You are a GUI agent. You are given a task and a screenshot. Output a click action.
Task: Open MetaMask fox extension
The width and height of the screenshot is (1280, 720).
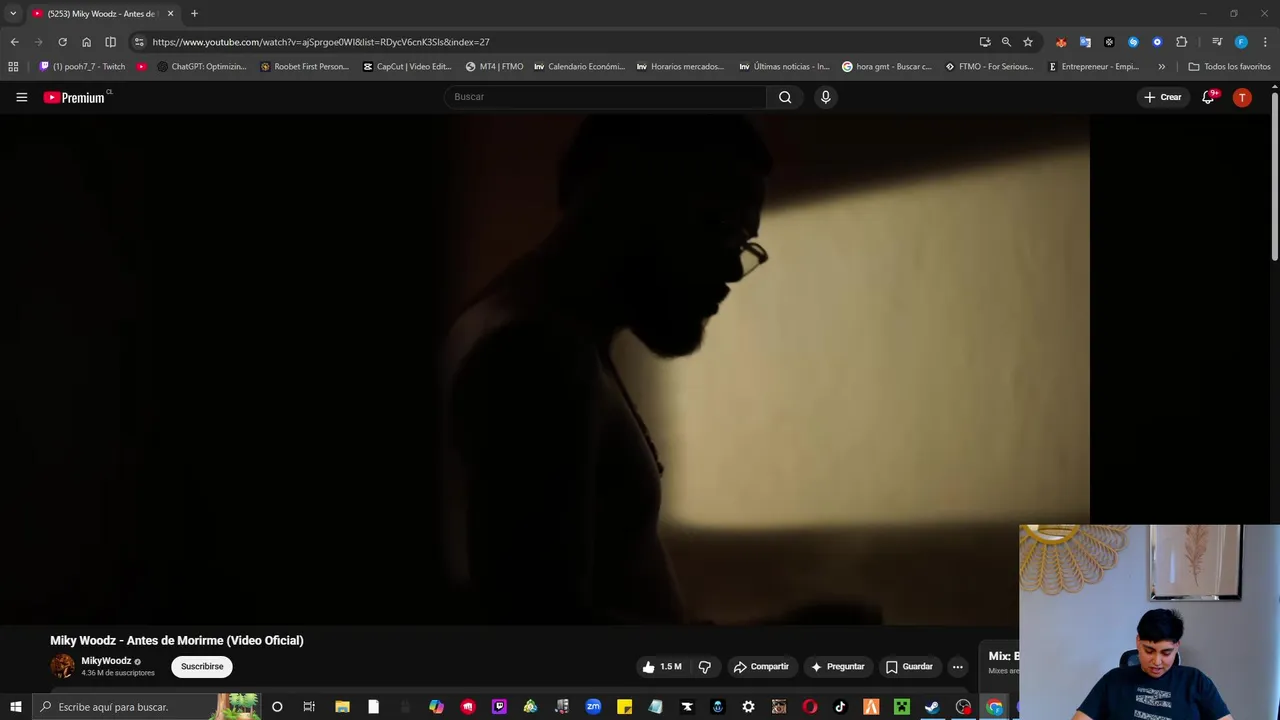[x=1061, y=42]
